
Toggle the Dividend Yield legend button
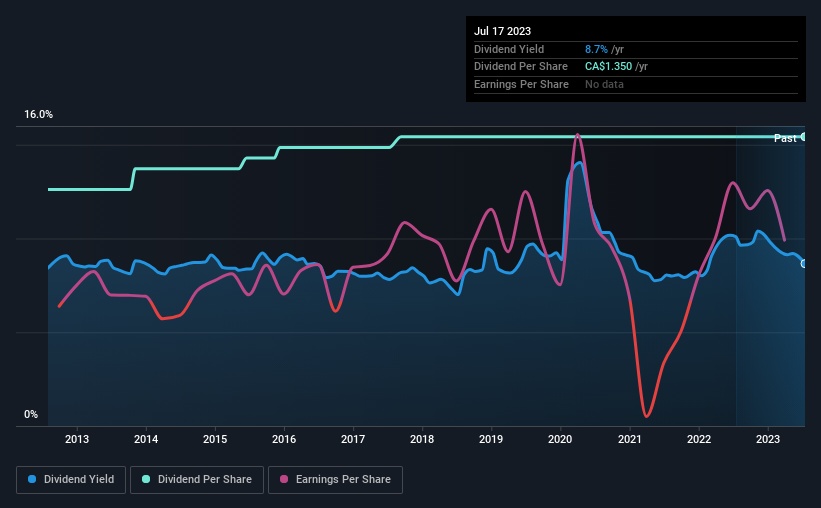tap(71, 480)
